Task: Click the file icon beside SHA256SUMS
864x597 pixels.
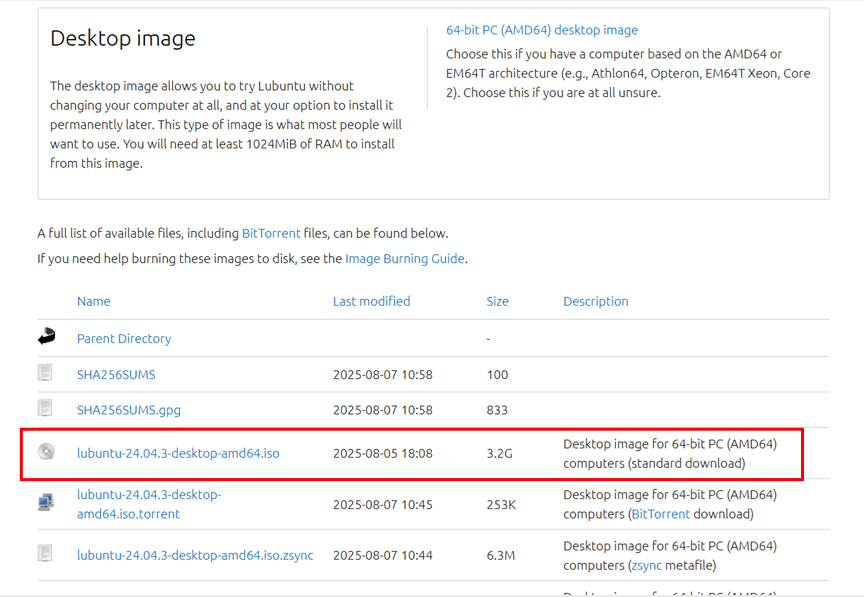Action: tap(45, 373)
